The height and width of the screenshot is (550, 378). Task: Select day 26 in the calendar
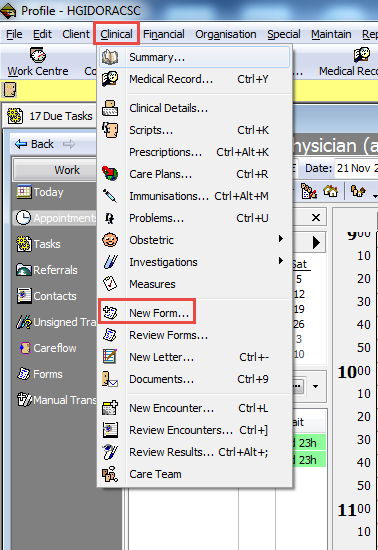[x=299, y=324]
